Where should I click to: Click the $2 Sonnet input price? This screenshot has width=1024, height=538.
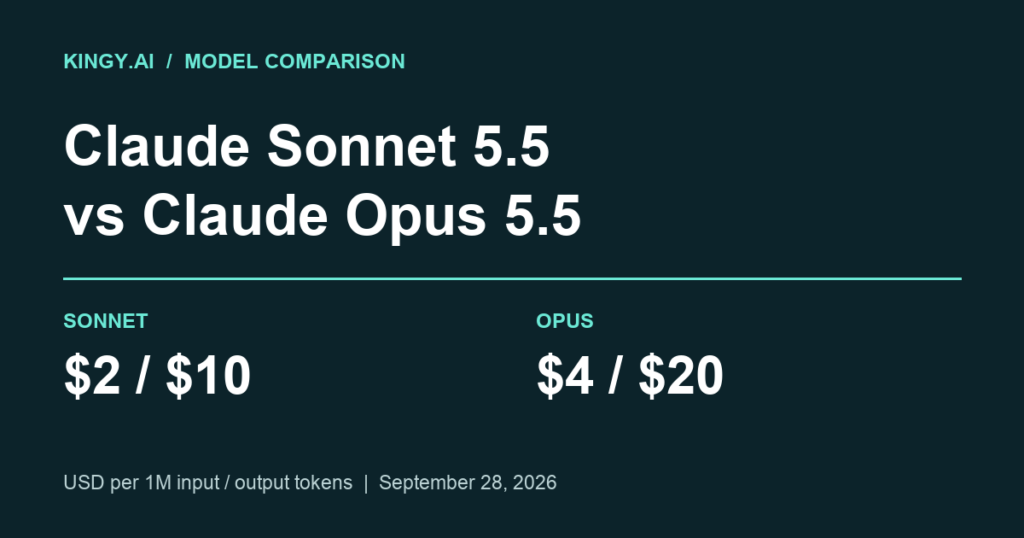tap(92, 375)
